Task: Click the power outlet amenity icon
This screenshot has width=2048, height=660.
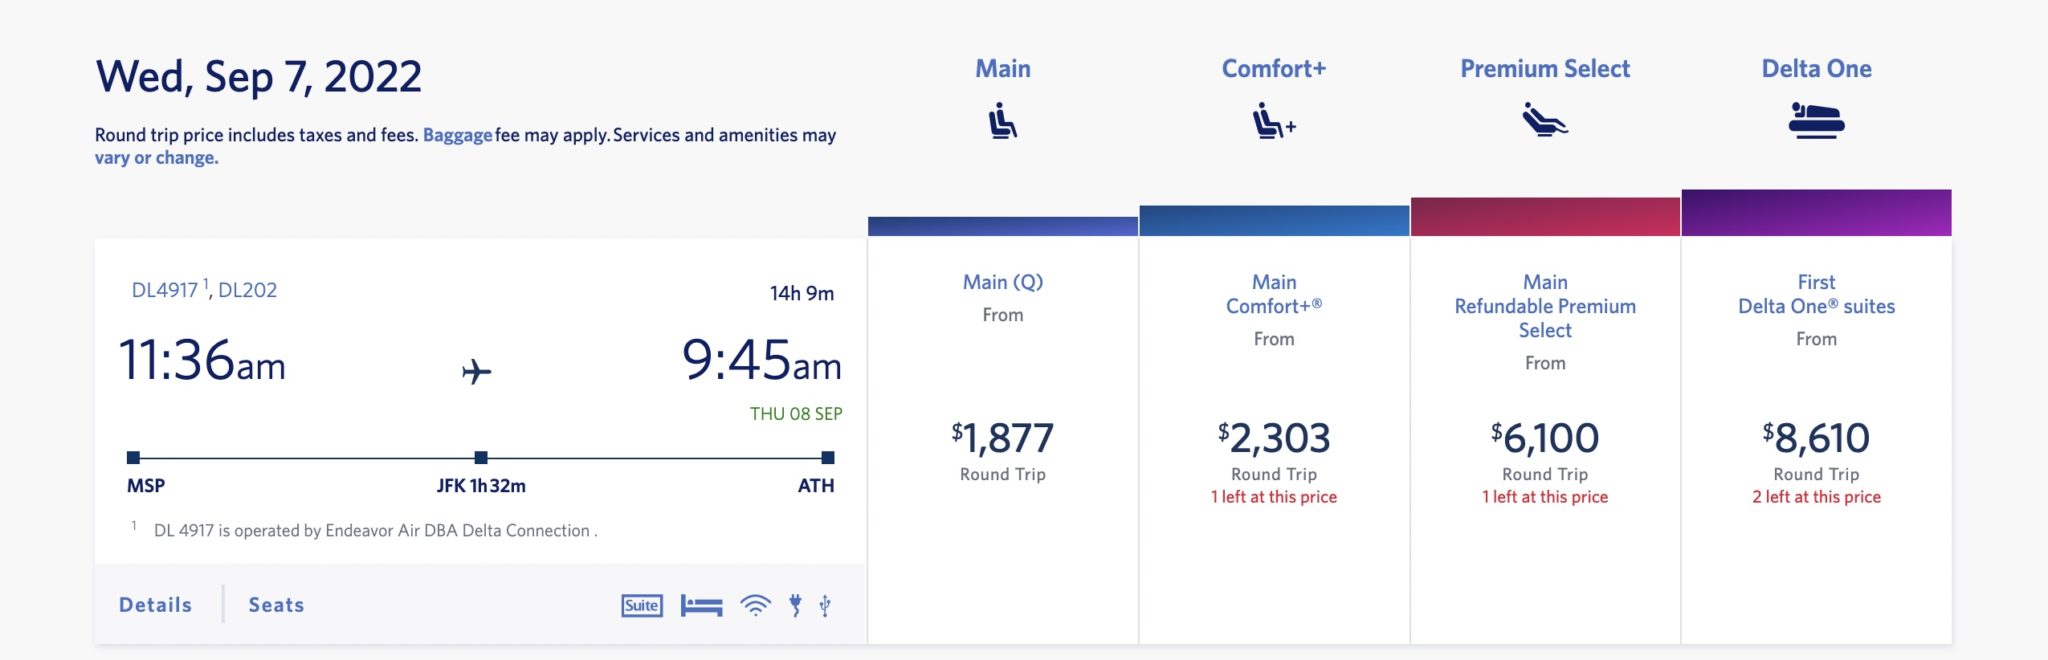Action: click(795, 605)
